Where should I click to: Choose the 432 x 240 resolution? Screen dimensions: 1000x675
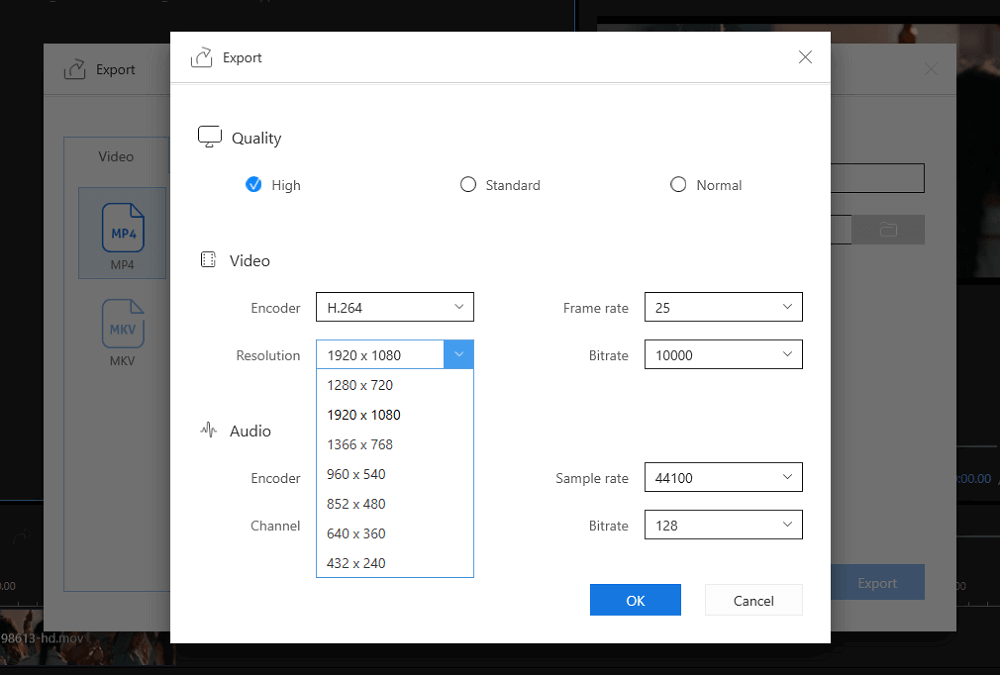356,563
